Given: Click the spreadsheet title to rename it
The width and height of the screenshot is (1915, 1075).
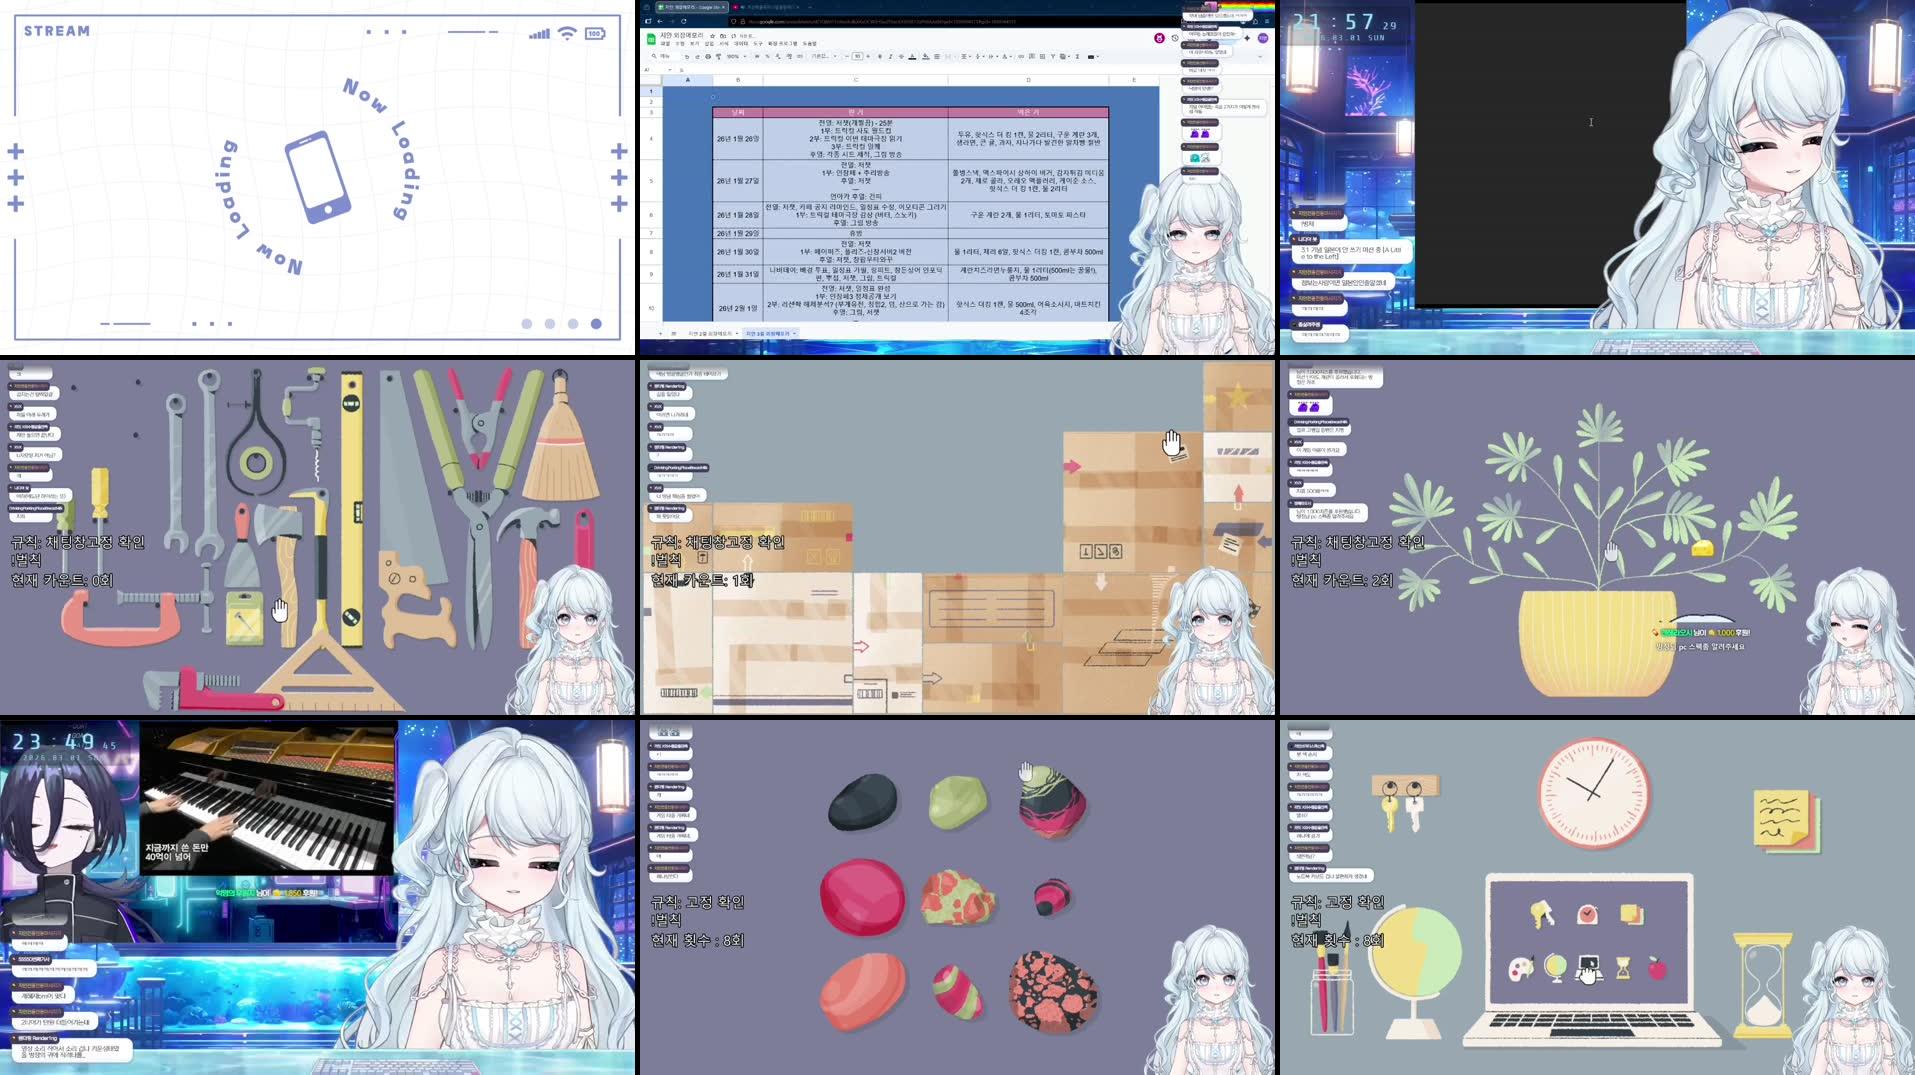Looking at the screenshot, I should click(682, 36).
